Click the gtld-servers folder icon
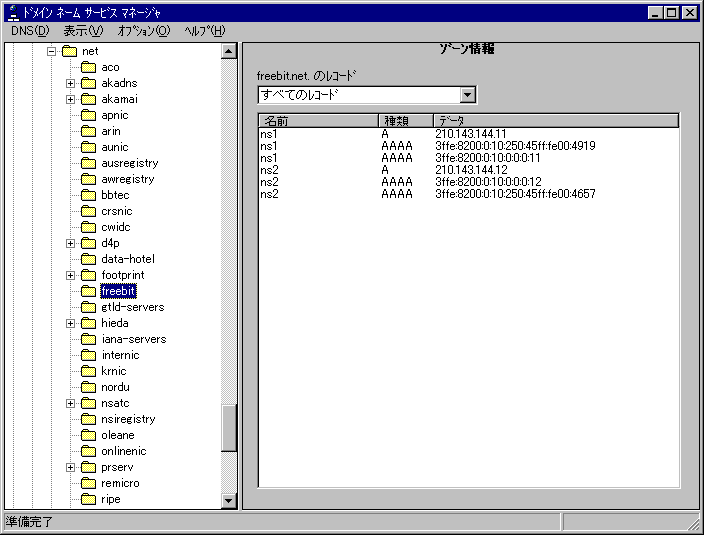 88,307
